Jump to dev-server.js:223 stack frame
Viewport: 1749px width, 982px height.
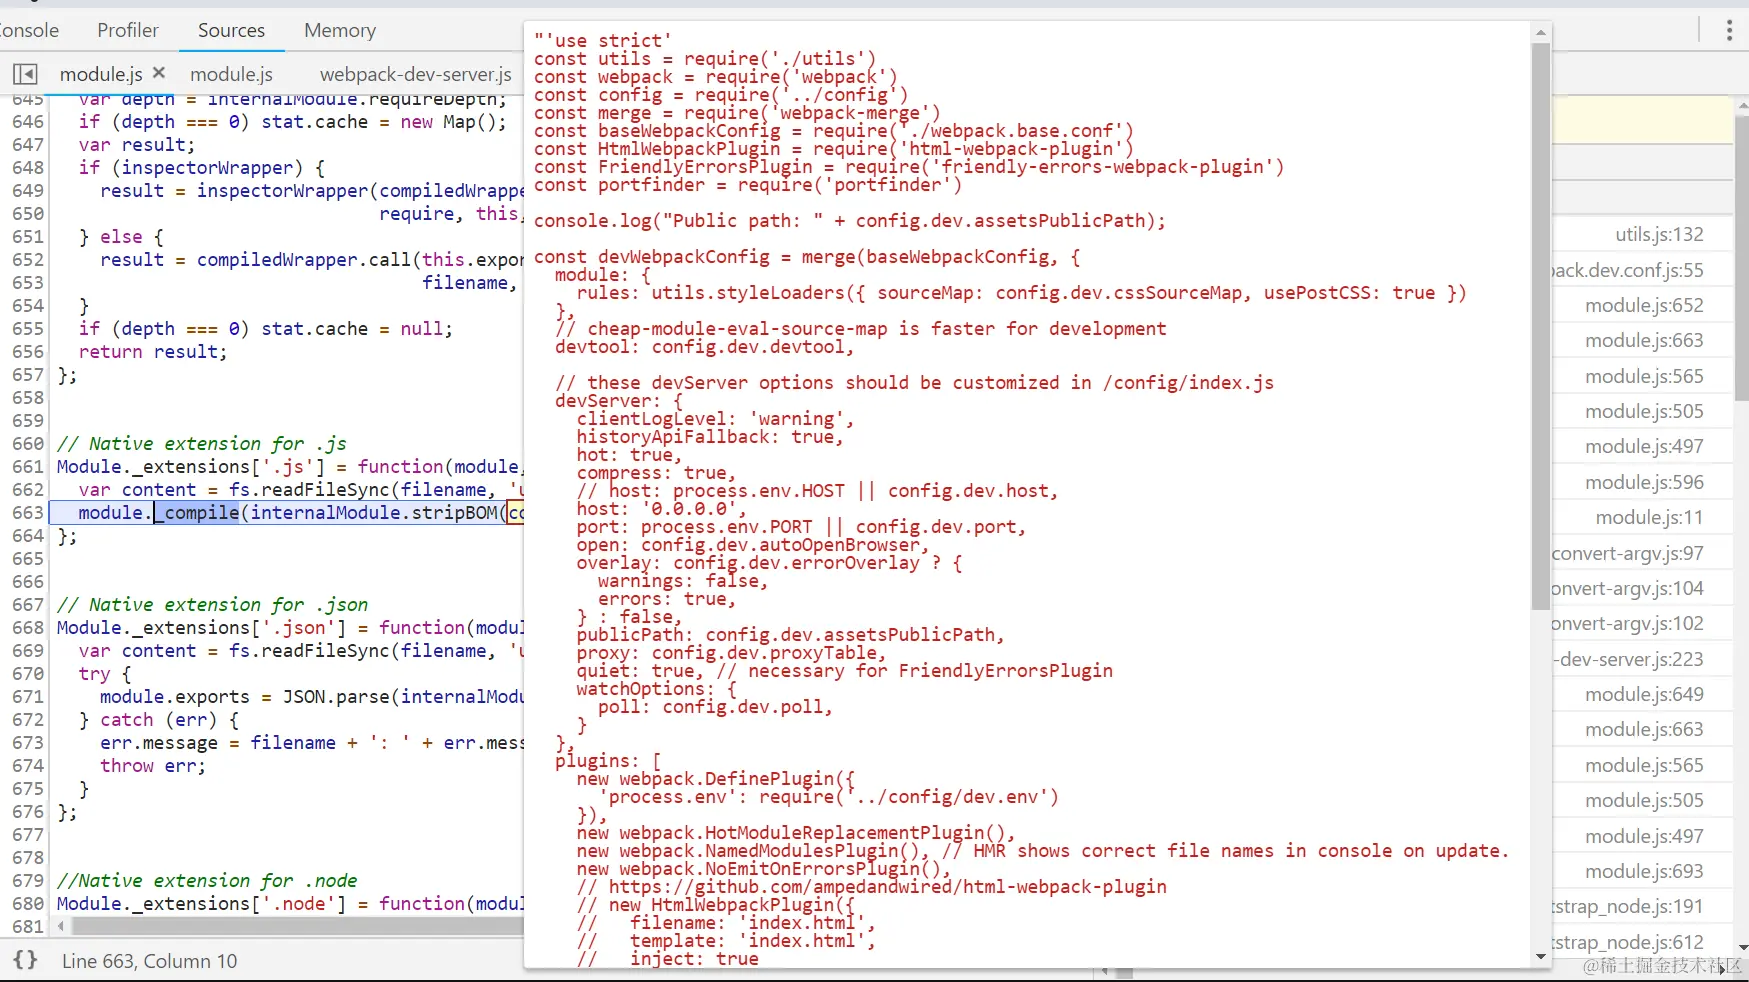coord(1628,659)
